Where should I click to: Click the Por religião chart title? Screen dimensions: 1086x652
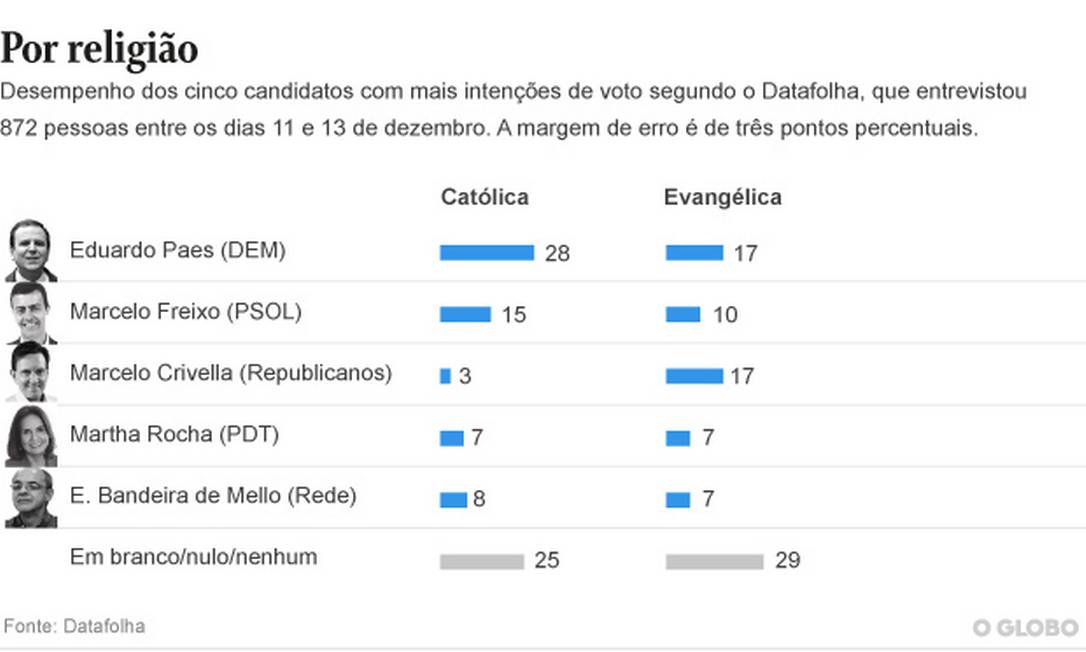point(99,48)
